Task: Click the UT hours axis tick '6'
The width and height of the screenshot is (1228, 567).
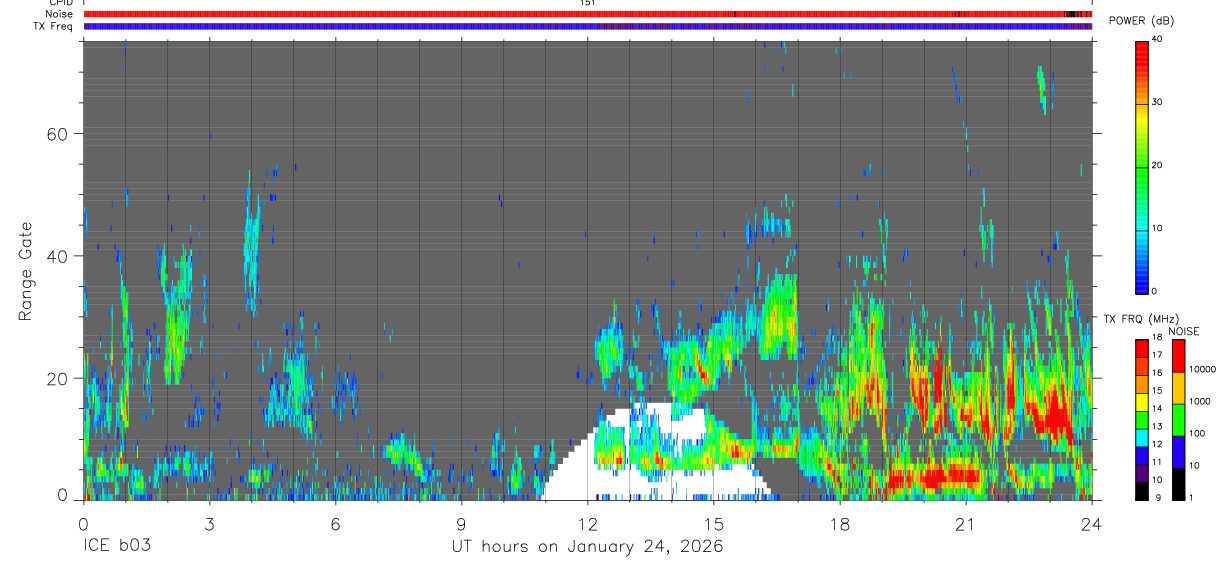Action: coord(335,523)
